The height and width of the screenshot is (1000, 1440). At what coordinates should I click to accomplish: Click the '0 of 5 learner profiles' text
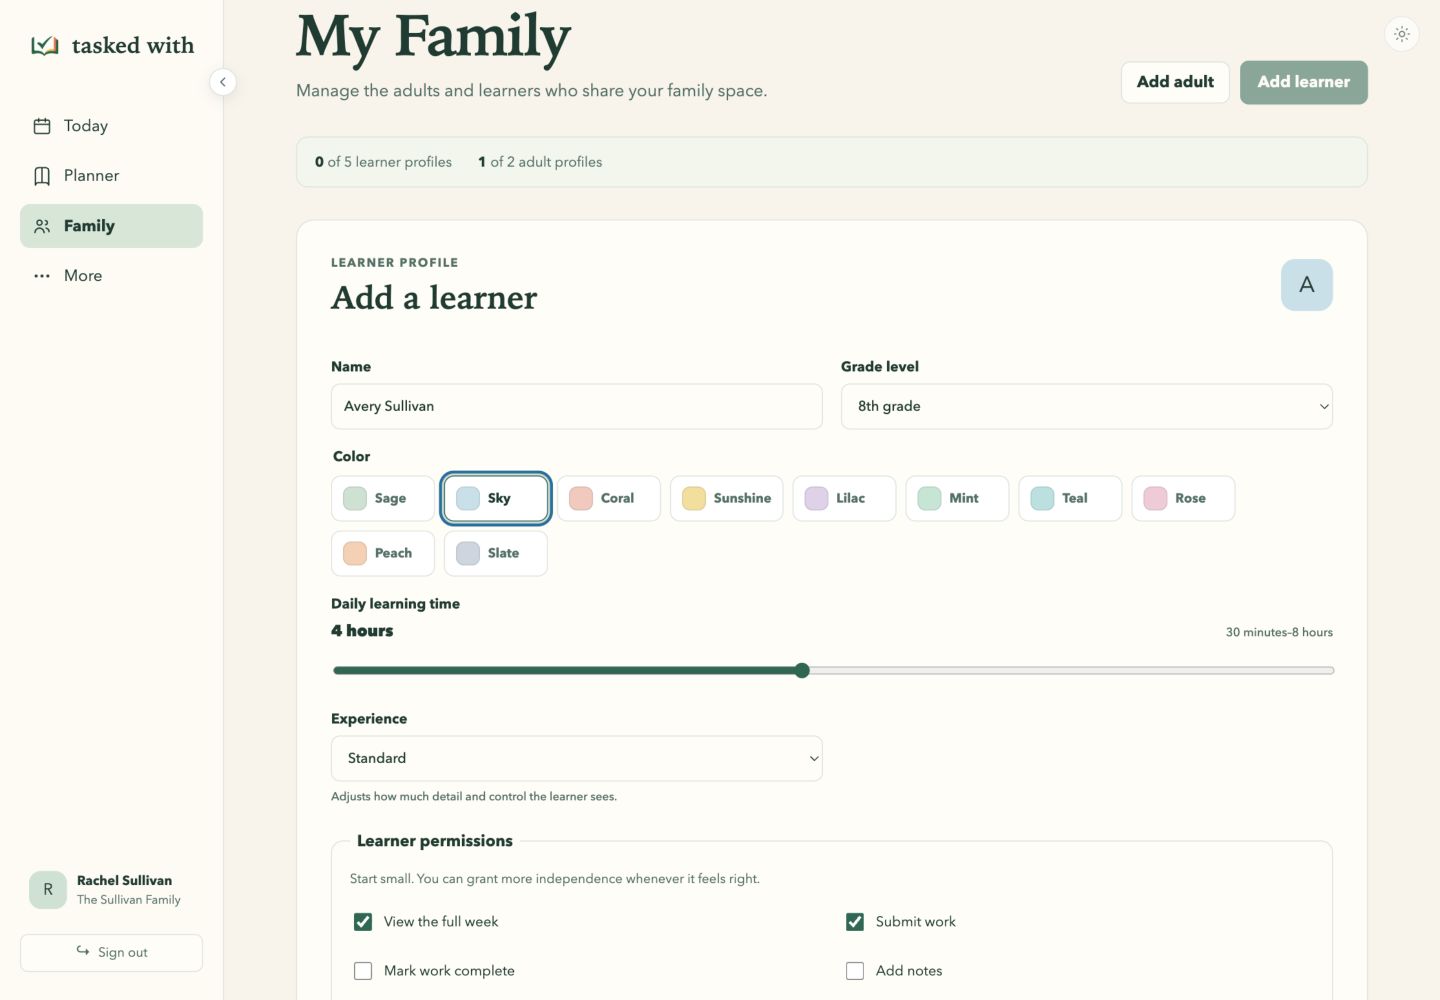point(383,162)
